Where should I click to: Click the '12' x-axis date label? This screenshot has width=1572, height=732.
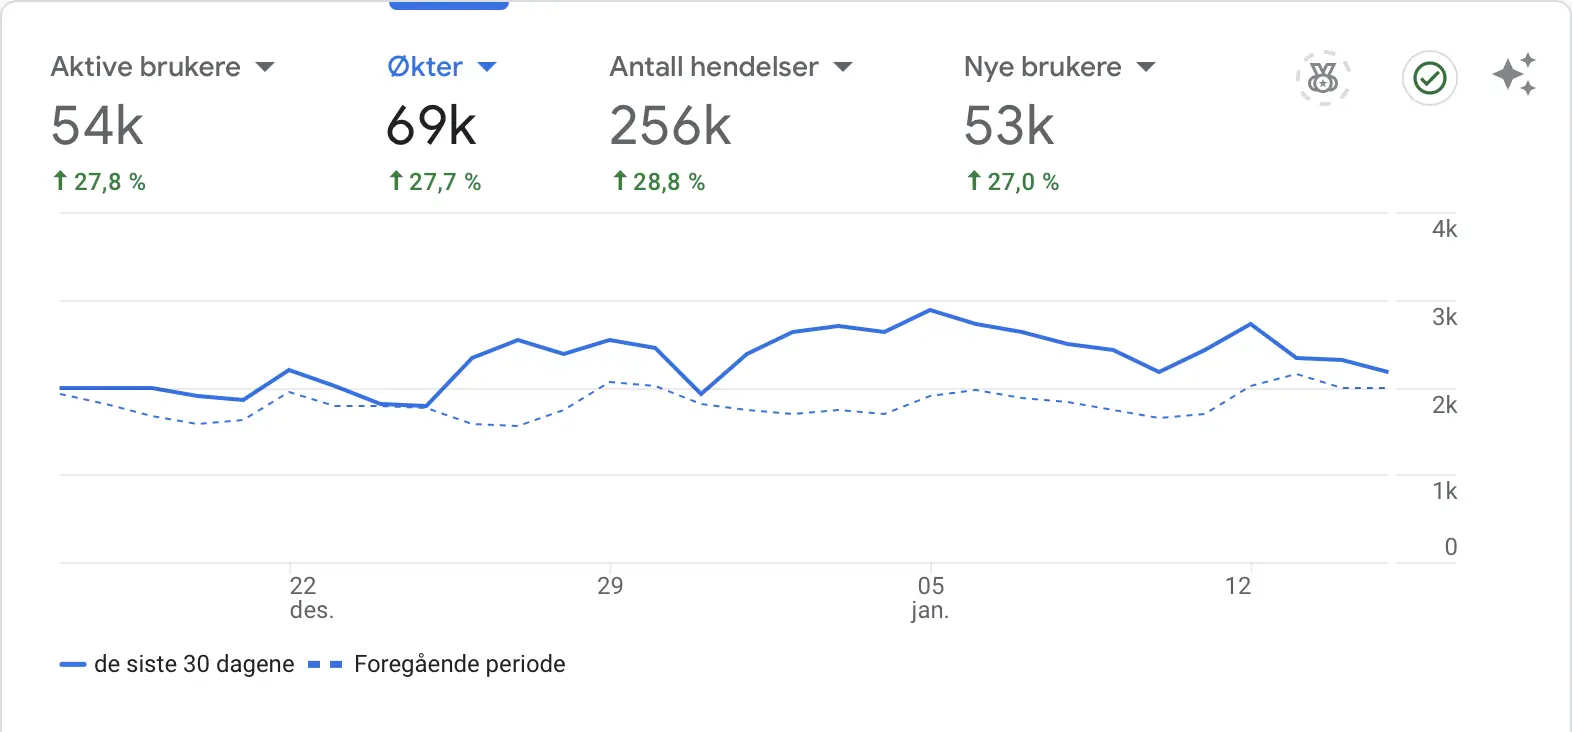tap(1238, 586)
